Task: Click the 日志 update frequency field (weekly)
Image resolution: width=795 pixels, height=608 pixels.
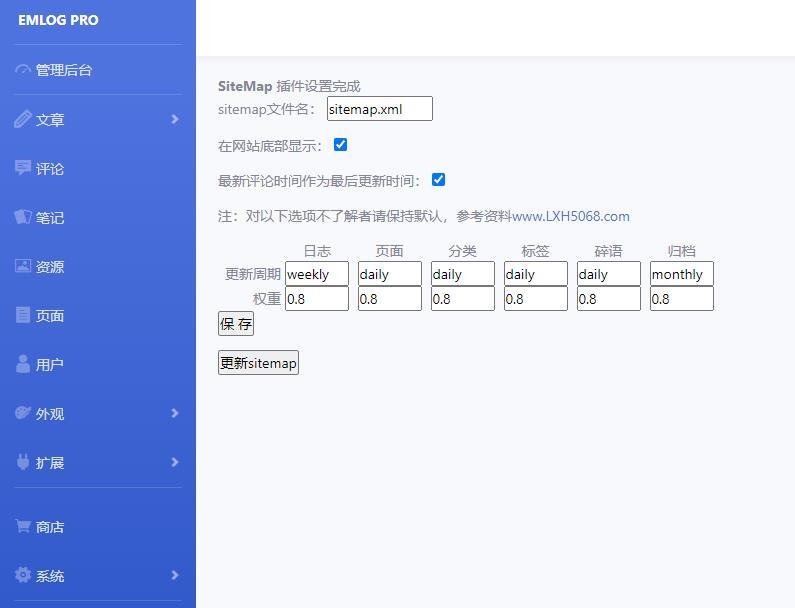Action: click(x=317, y=274)
